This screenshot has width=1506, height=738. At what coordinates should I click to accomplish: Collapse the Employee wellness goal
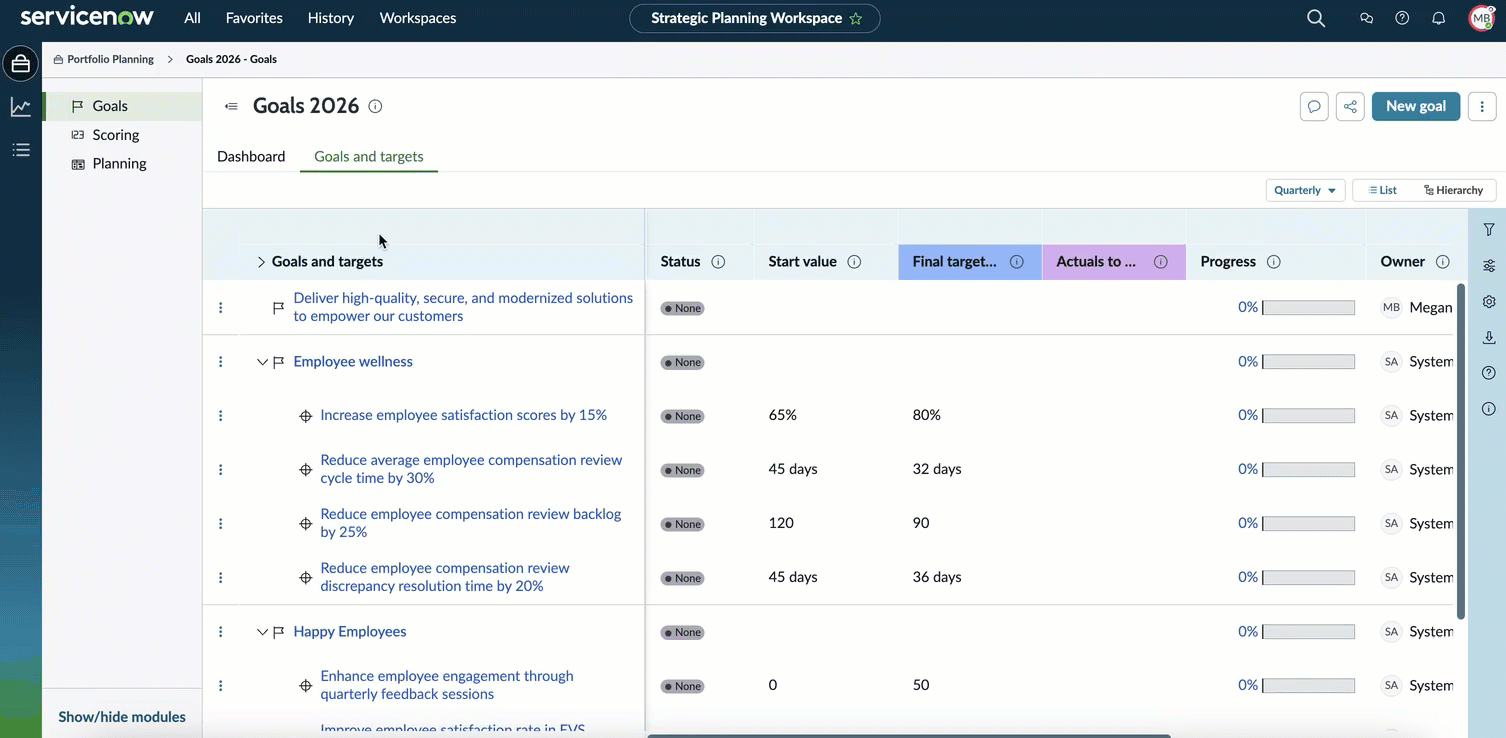[262, 362]
